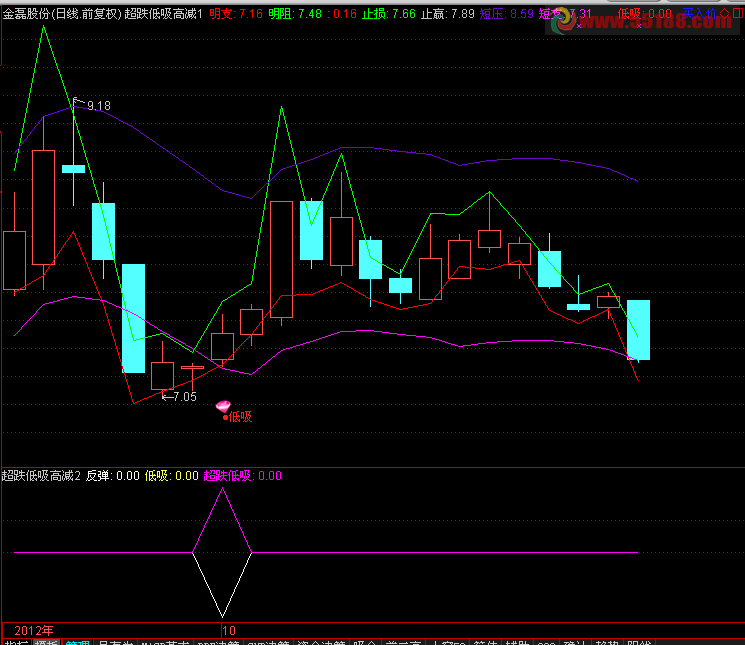Open the 超跌低吸高减1 indicator name in the header
This screenshot has height=645, width=745.
[164, 14]
